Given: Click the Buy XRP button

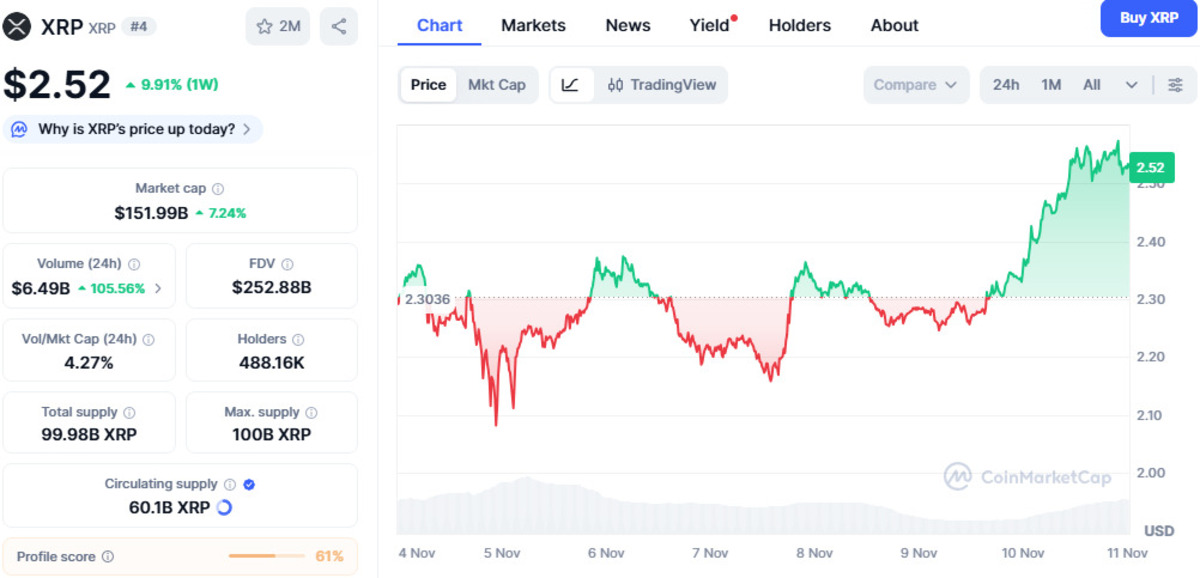Looking at the screenshot, I should pos(1148,18).
